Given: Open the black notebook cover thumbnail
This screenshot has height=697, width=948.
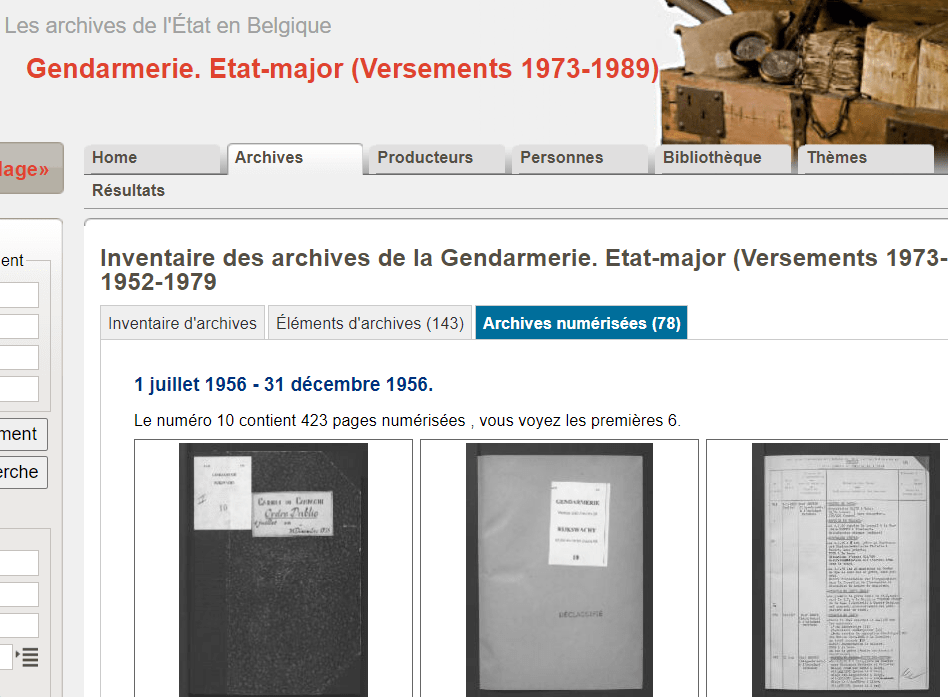Looking at the screenshot, I should coord(273,570).
